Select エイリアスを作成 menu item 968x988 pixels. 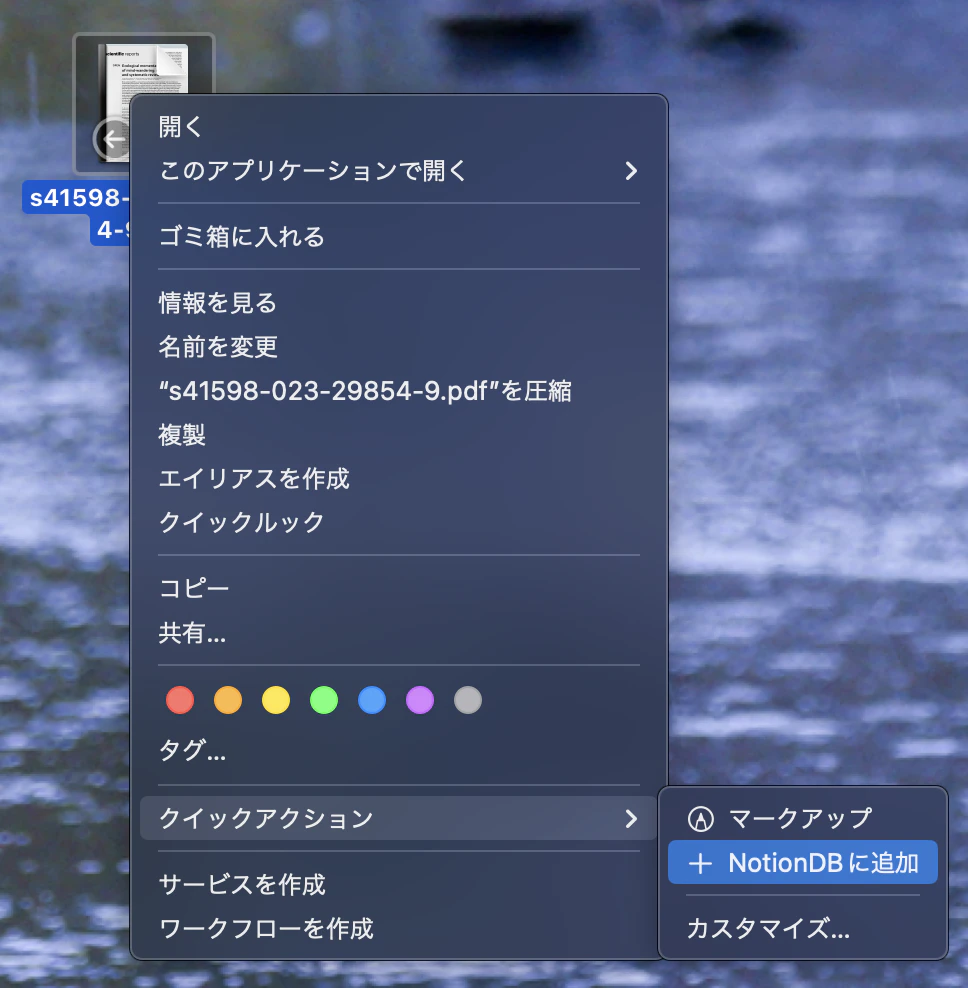[x=398, y=479]
